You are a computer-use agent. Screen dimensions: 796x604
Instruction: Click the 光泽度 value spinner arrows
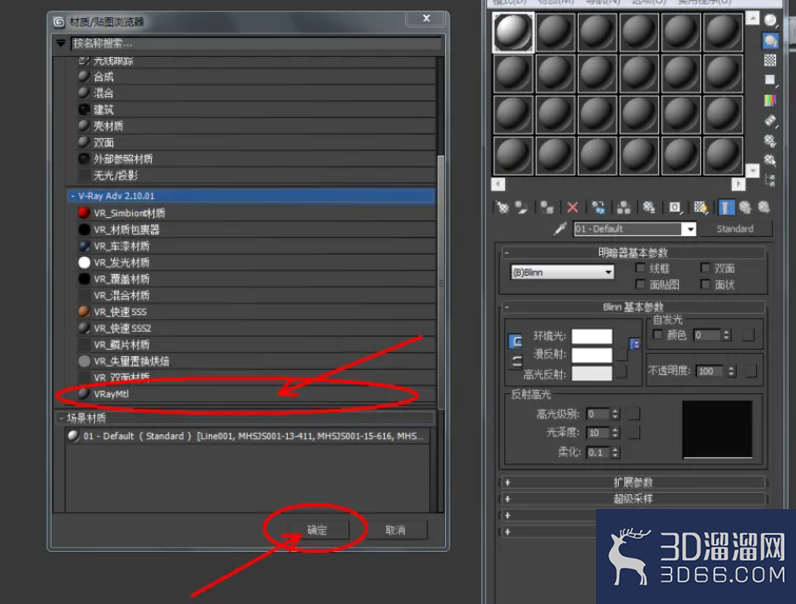tap(615, 432)
